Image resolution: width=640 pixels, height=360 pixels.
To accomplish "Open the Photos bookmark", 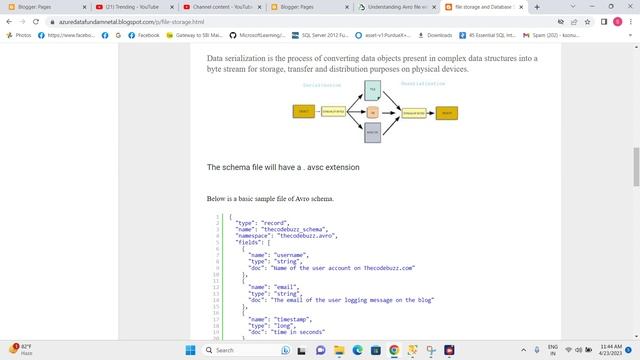I will point(19,35).
